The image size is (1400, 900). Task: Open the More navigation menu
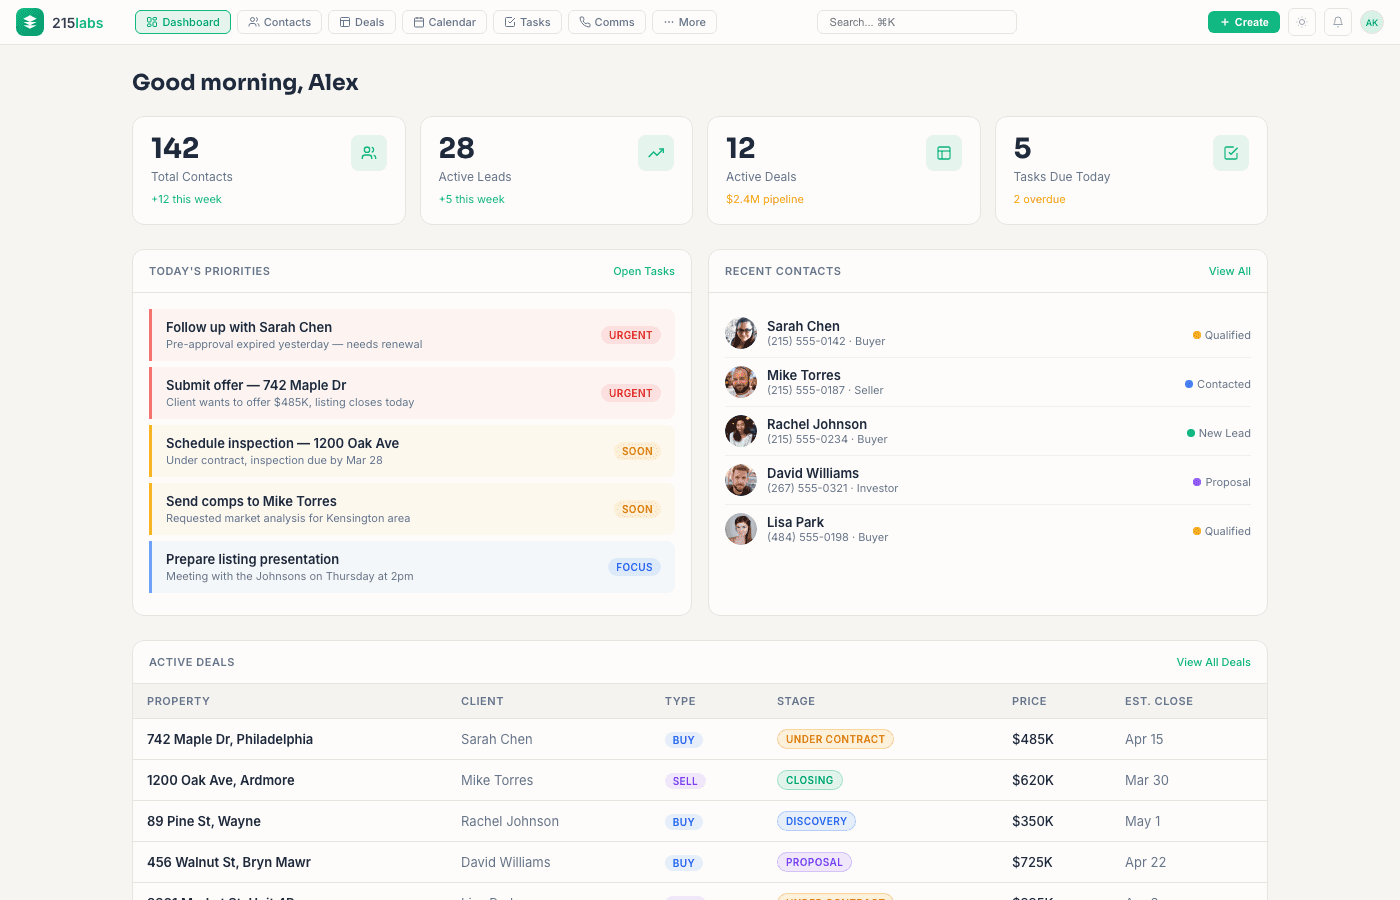684,21
